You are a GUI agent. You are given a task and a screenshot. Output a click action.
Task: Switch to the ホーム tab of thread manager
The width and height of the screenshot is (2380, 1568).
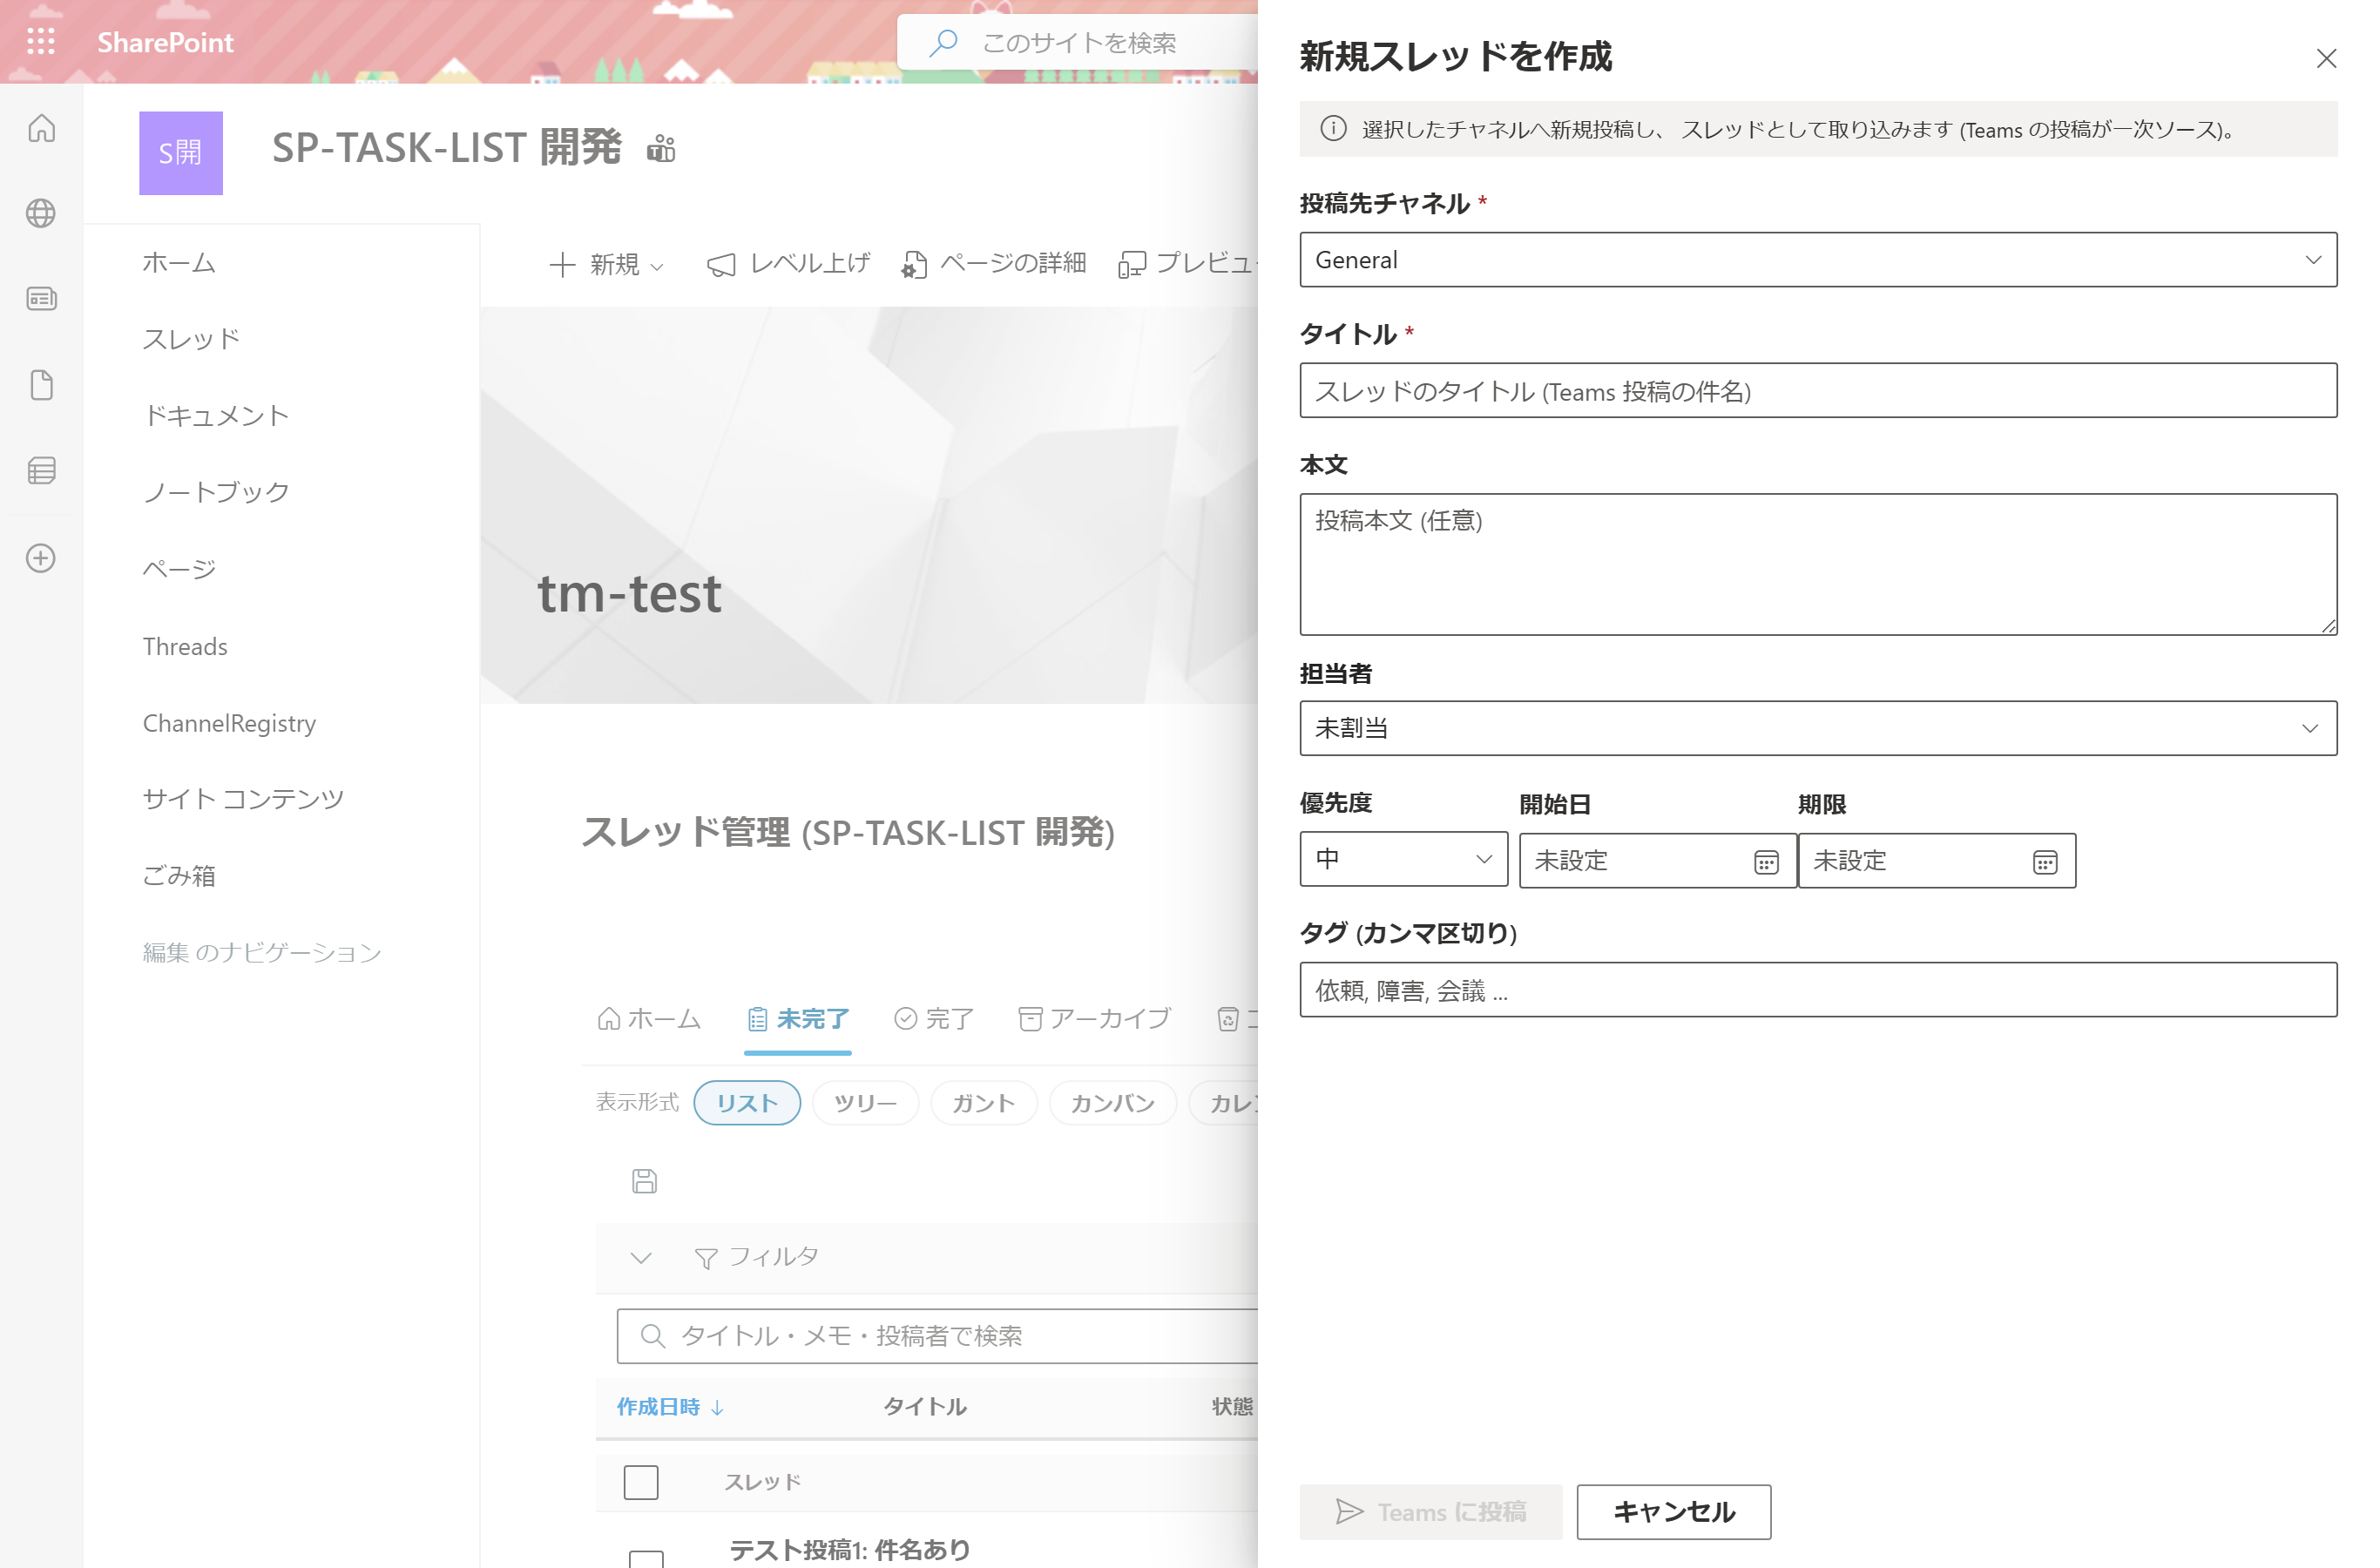(649, 1019)
